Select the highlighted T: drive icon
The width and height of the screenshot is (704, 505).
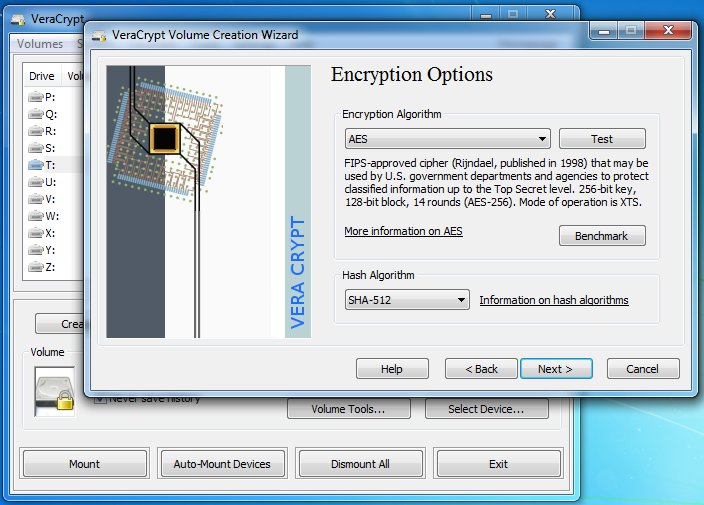point(35,165)
